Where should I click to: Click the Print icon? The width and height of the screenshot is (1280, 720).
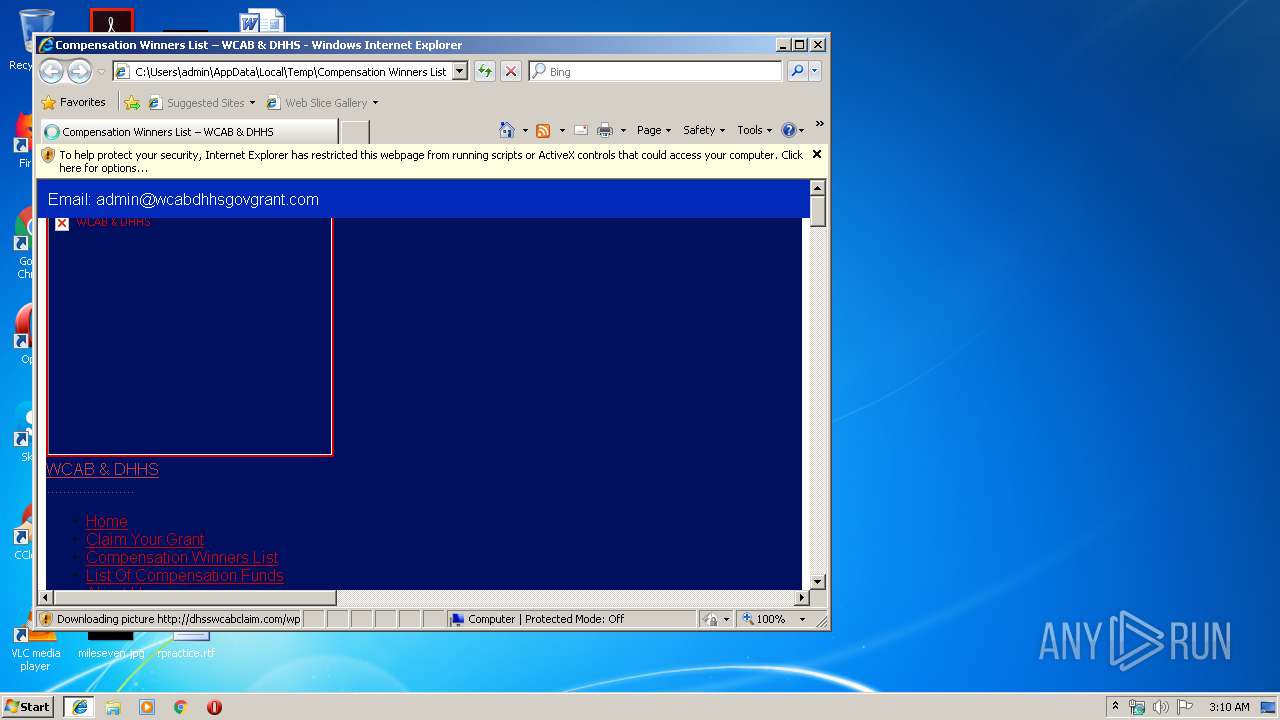pos(604,130)
